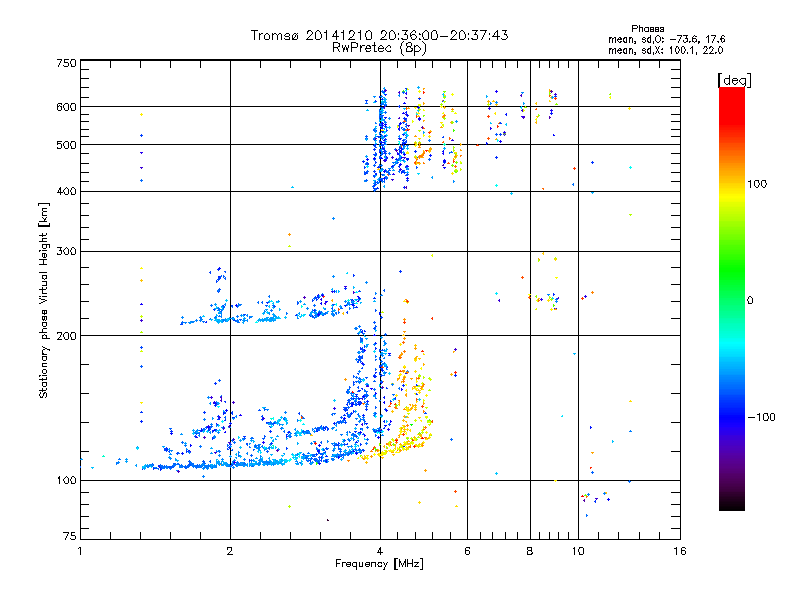Click the y-axis tick label '500'
800x600 pixels.
66,145
